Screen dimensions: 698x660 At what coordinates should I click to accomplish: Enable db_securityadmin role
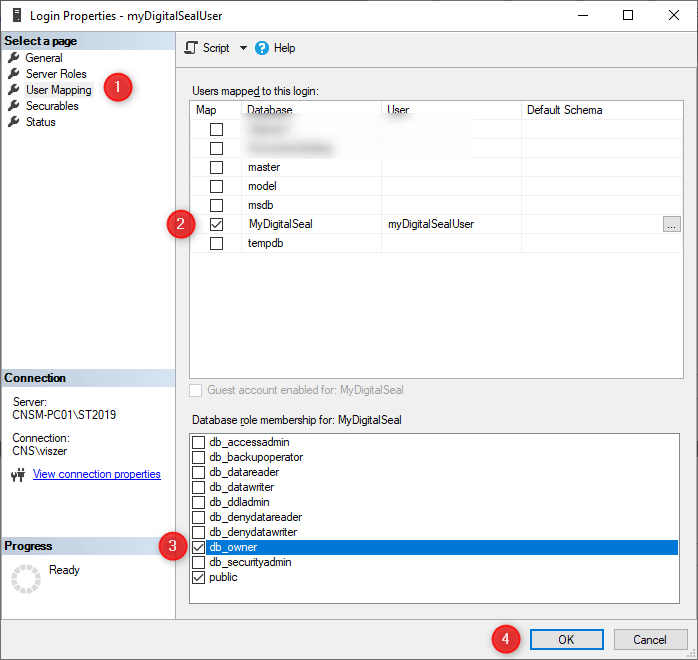pyautogui.click(x=198, y=563)
